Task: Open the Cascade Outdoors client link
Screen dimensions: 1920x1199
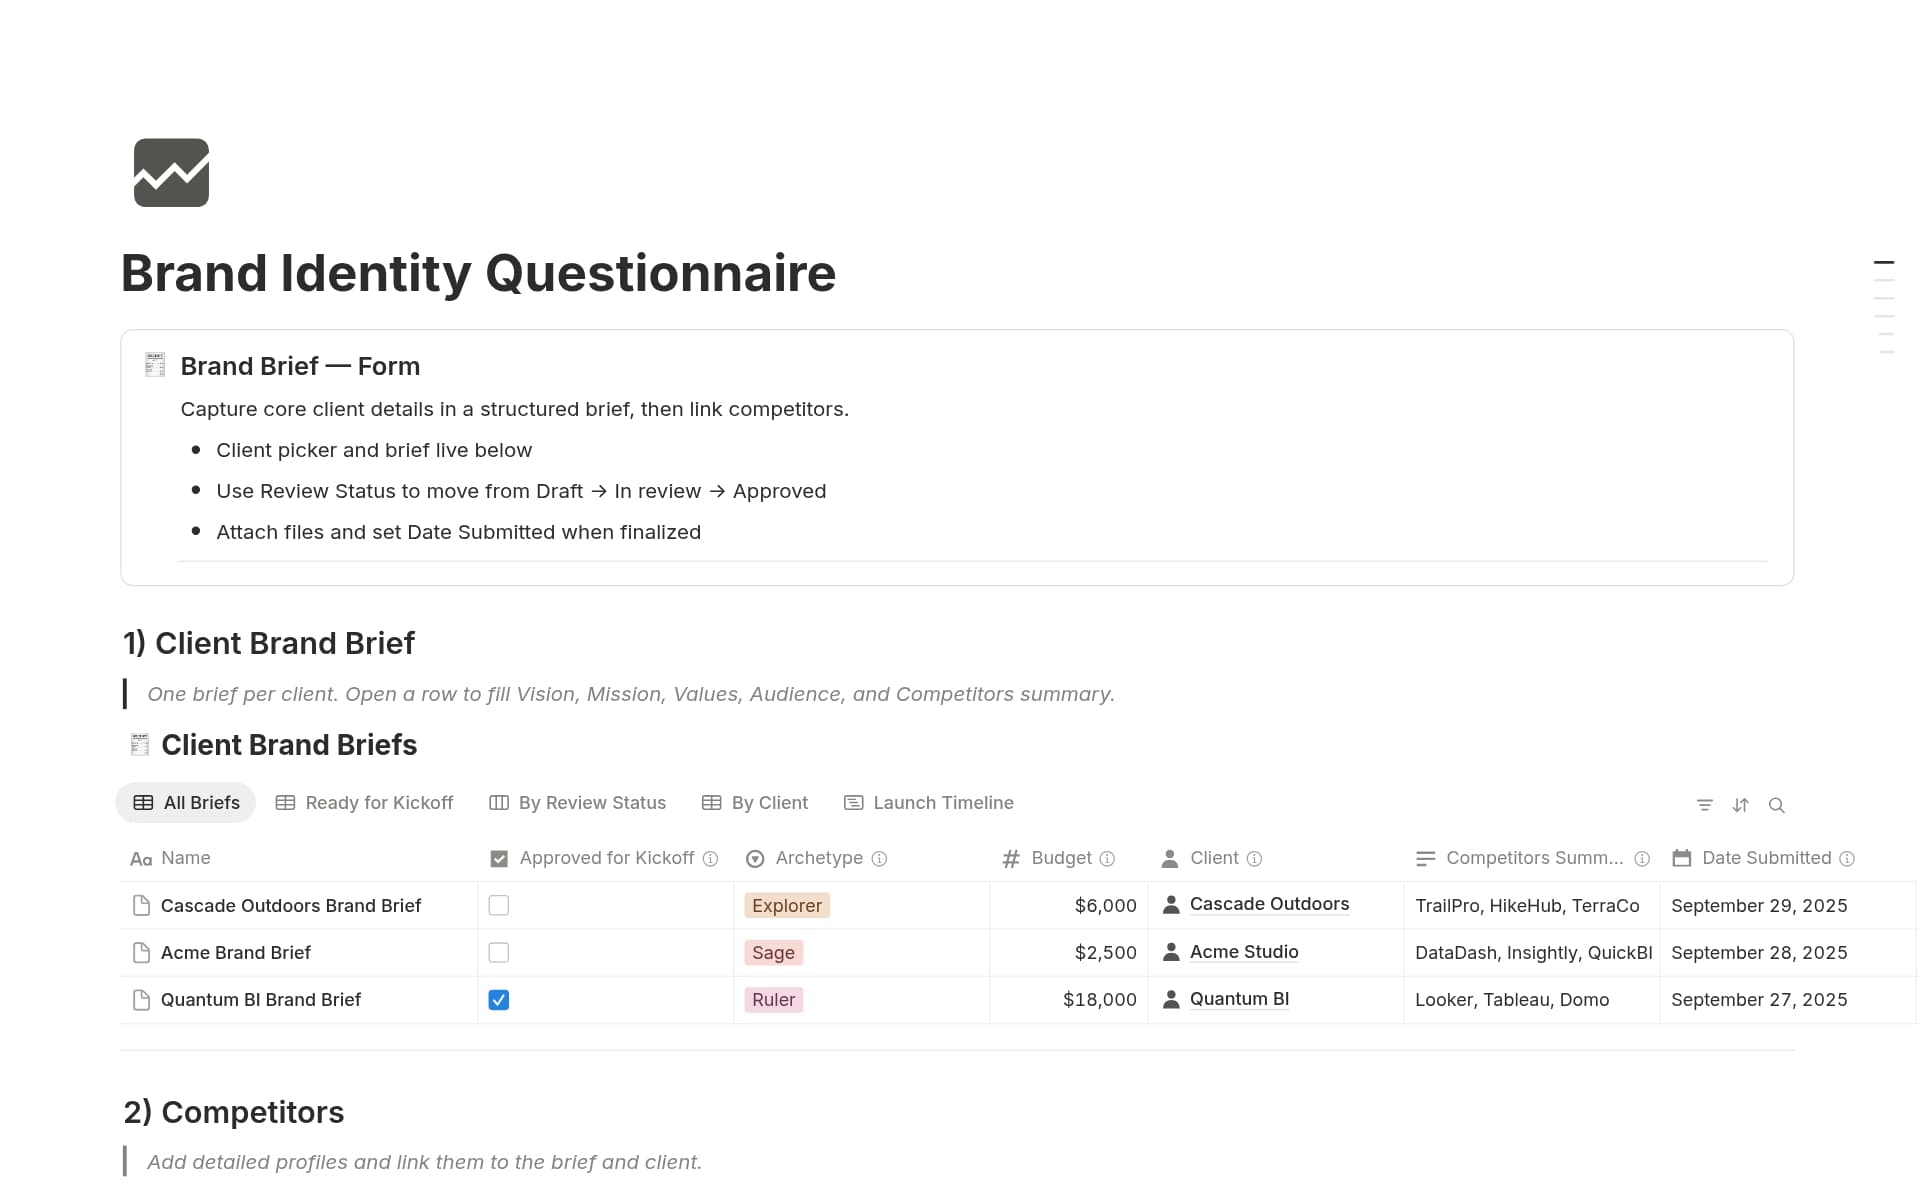Action: [1269, 904]
